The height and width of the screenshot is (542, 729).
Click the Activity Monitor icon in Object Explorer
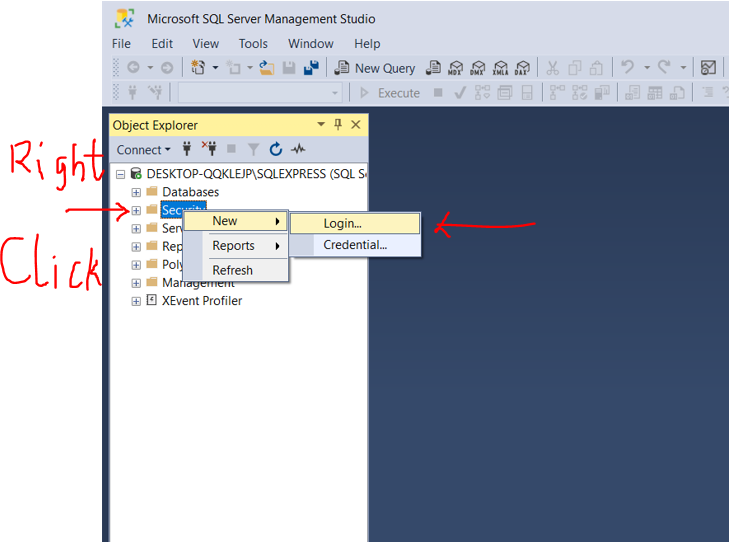(x=298, y=149)
